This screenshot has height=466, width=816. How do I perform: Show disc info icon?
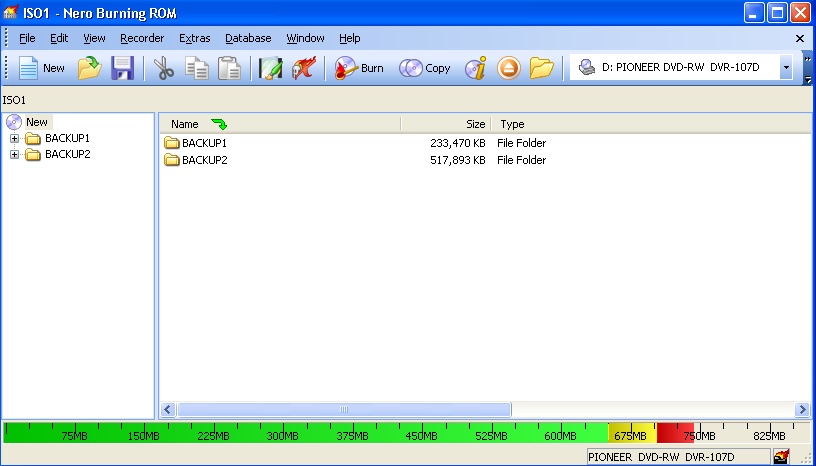pos(475,68)
